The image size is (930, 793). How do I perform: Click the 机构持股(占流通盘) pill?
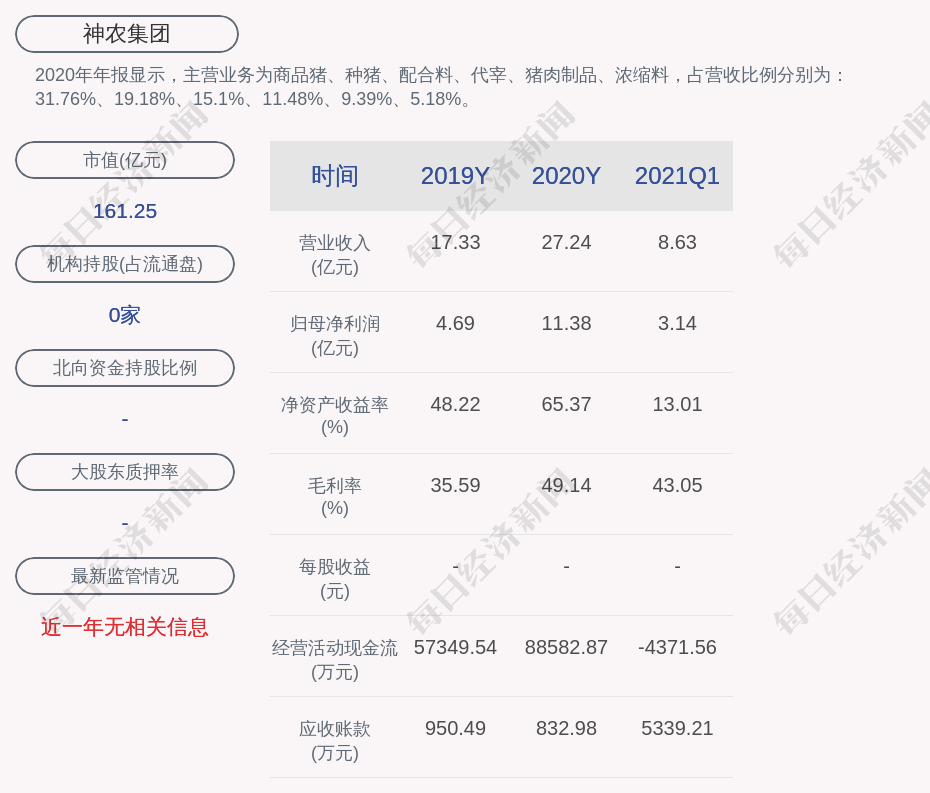pyautogui.click(x=125, y=264)
